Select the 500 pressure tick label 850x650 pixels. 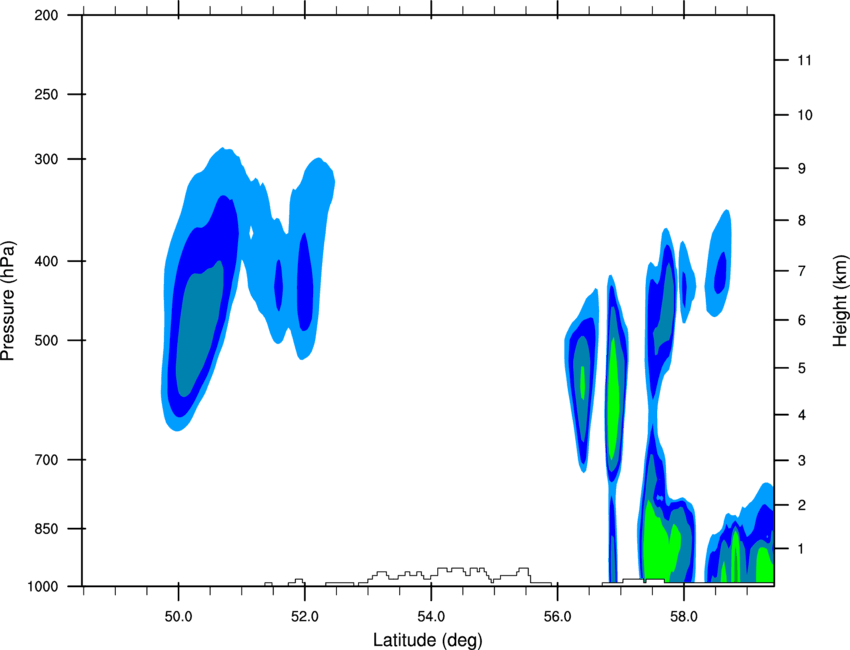pos(46,340)
